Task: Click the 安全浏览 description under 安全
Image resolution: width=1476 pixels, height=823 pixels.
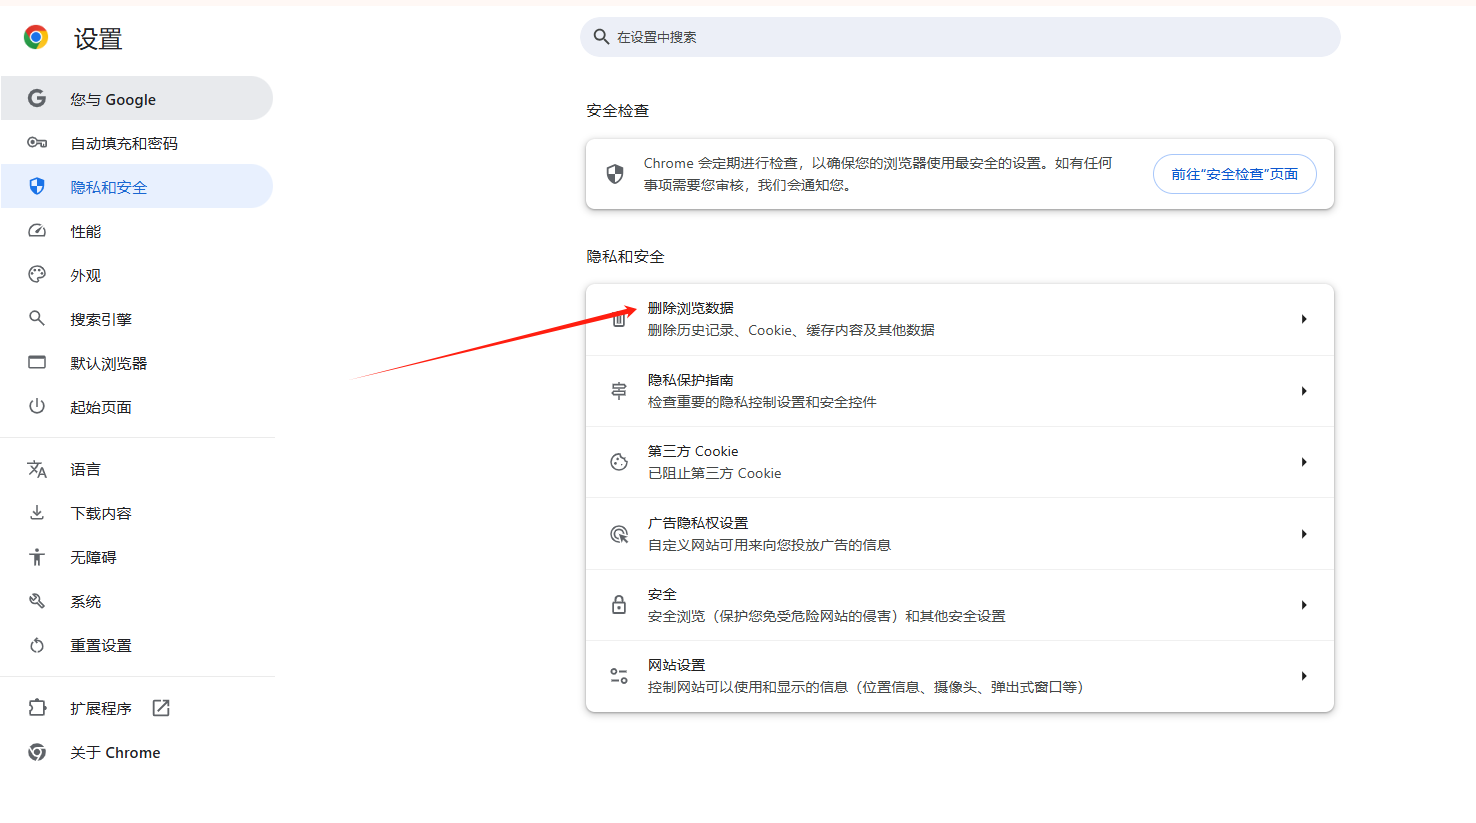Action: [x=827, y=616]
